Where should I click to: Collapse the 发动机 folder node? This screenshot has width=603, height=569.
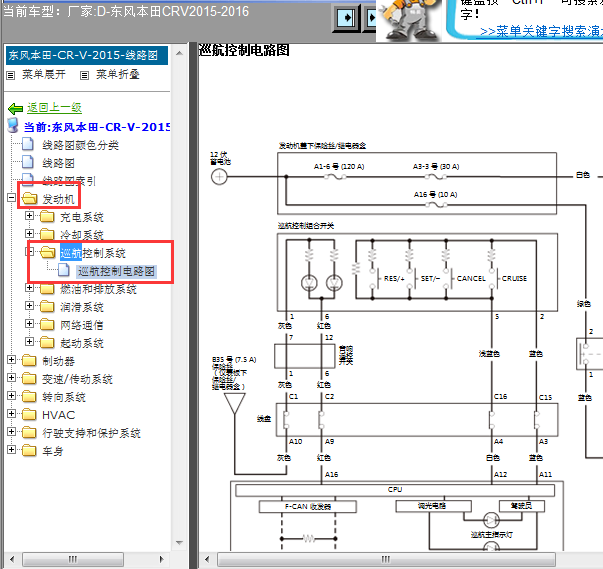tap(12, 198)
